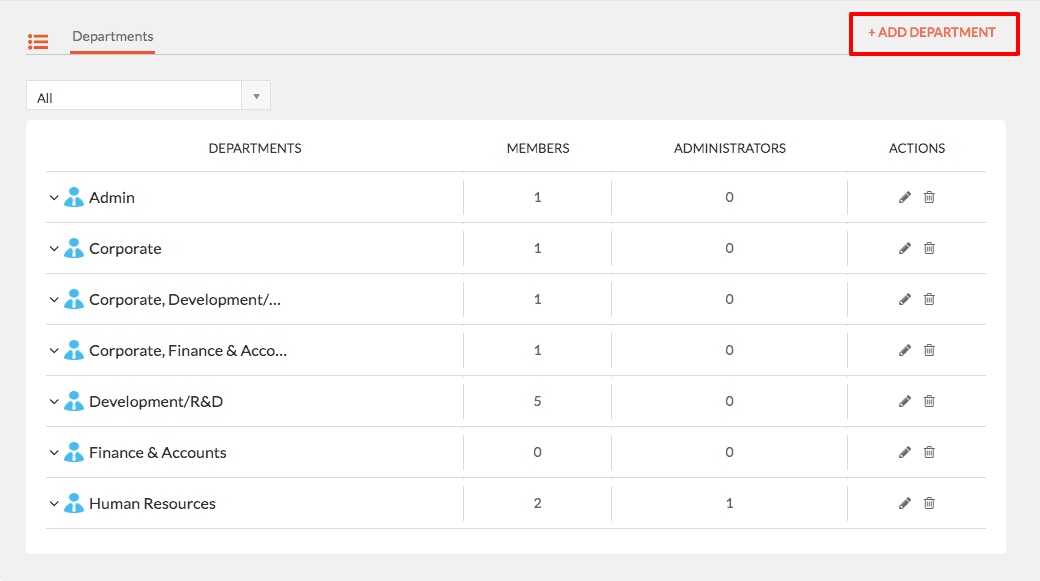1040x581 pixels.
Task: Click the Departments column header
Action: (255, 149)
